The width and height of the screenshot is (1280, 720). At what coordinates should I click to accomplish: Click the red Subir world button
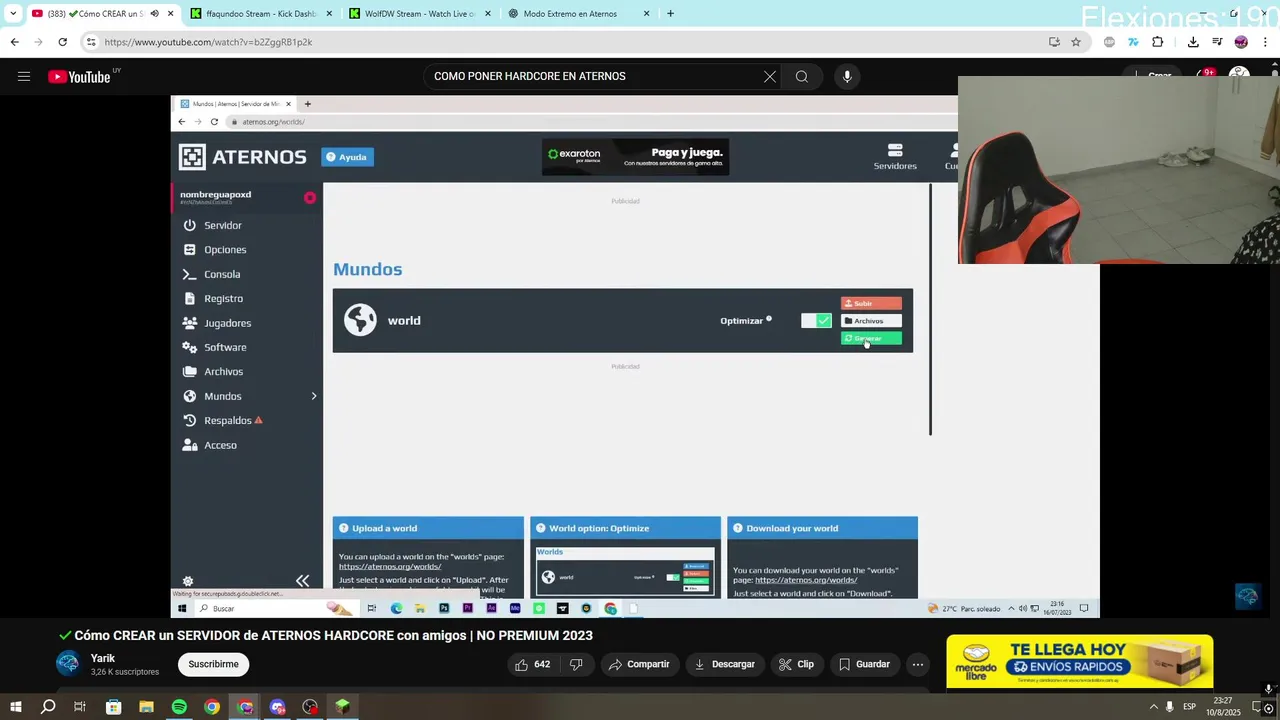point(871,303)
